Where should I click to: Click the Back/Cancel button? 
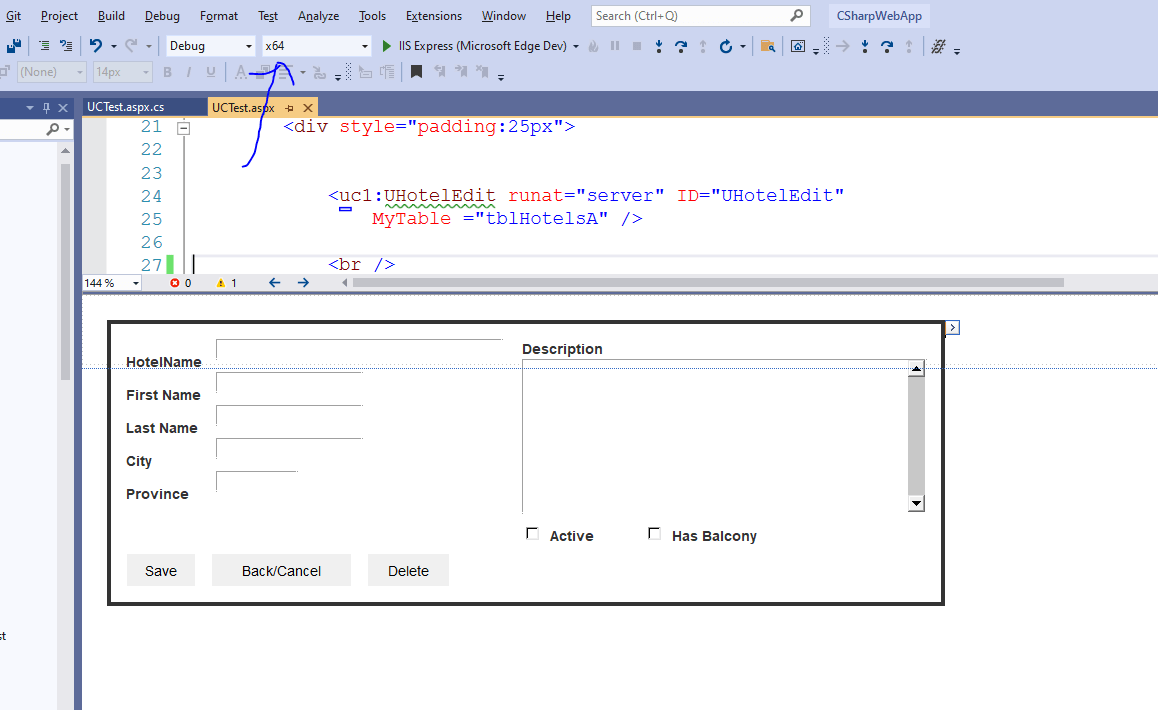tap(281, 570)
